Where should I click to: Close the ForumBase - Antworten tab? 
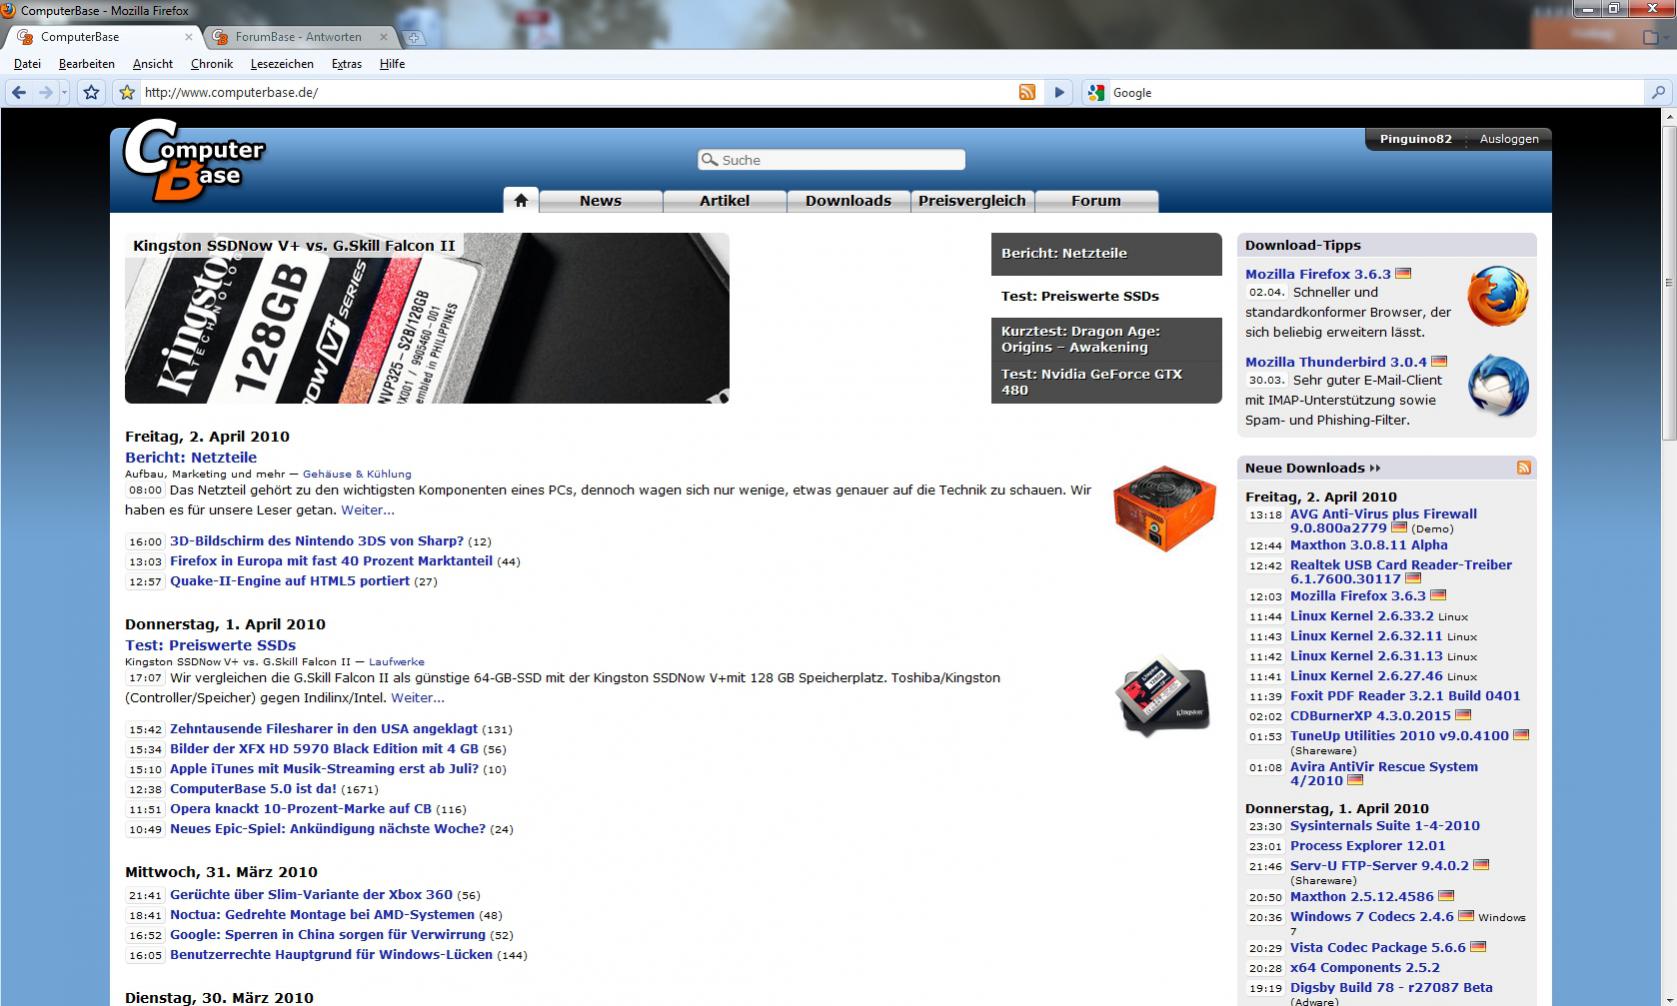(x=383, y=37)
